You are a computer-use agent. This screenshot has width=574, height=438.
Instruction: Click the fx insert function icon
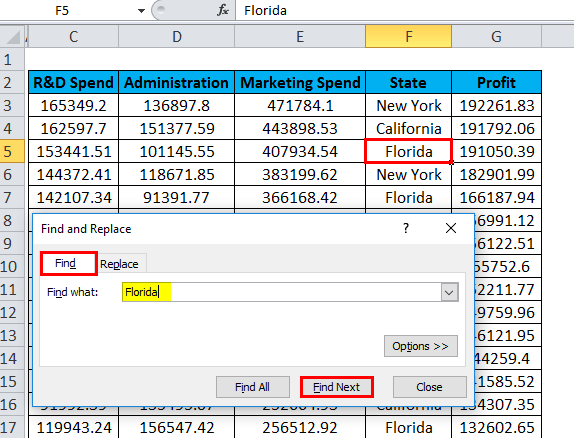coord(223,10)
